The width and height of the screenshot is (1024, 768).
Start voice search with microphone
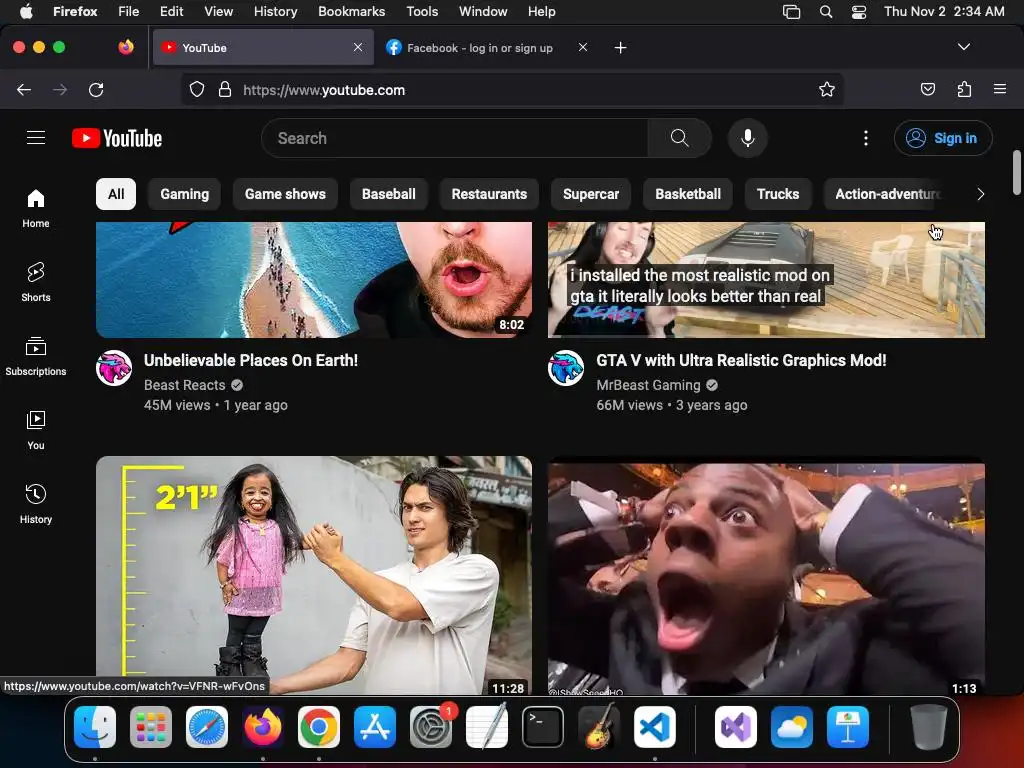click(x=748, y=138)
